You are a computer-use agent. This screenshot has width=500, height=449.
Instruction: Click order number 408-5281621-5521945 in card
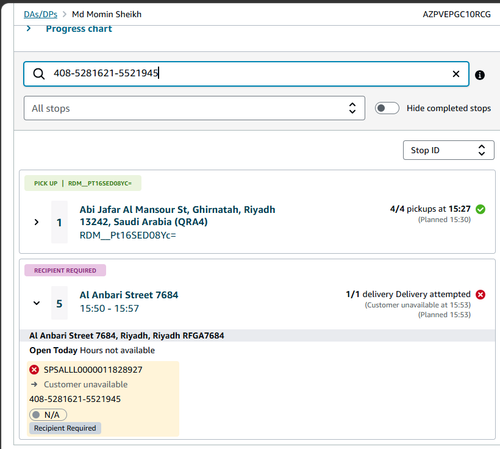(x=75, y=399)
